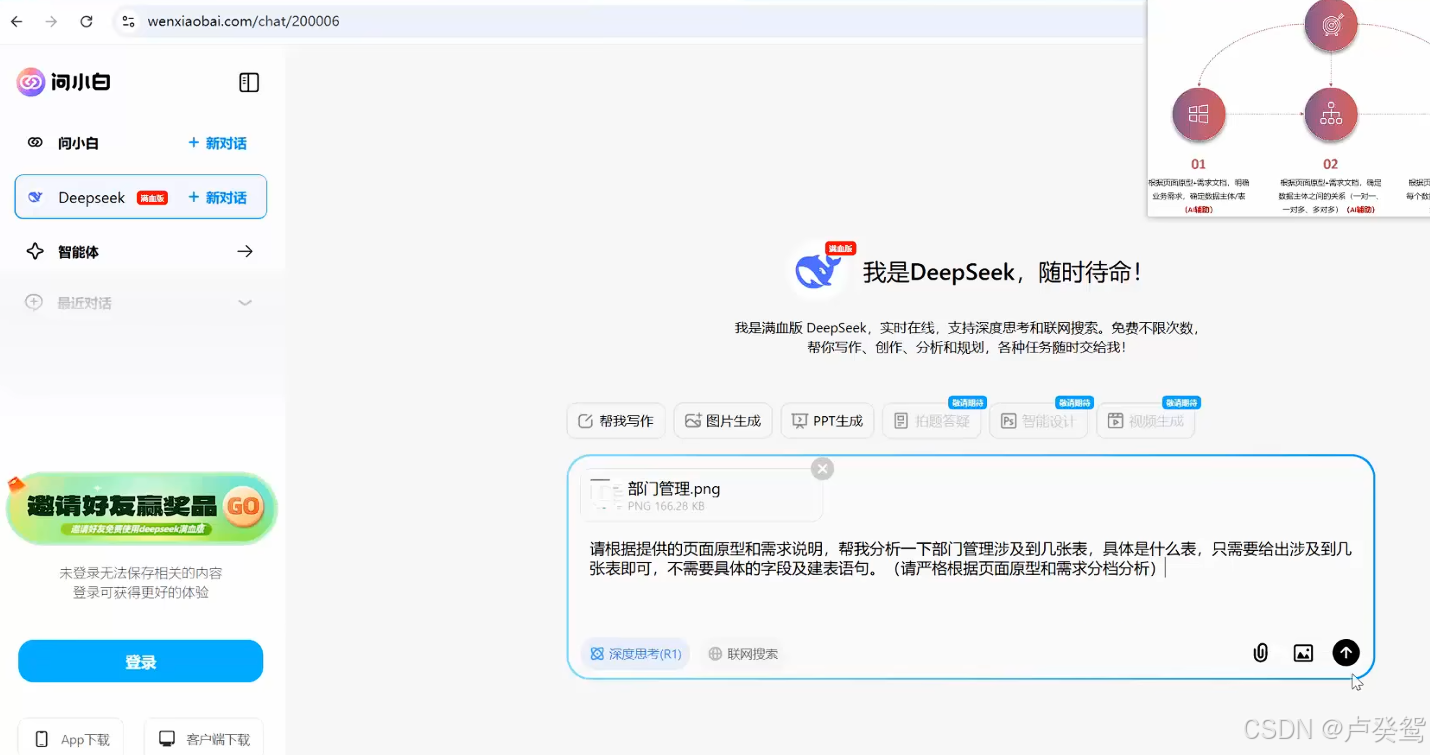The image size is (1430, 755).
Task: Click the 图片生成 chip
Action: click(x=722, y=421)
